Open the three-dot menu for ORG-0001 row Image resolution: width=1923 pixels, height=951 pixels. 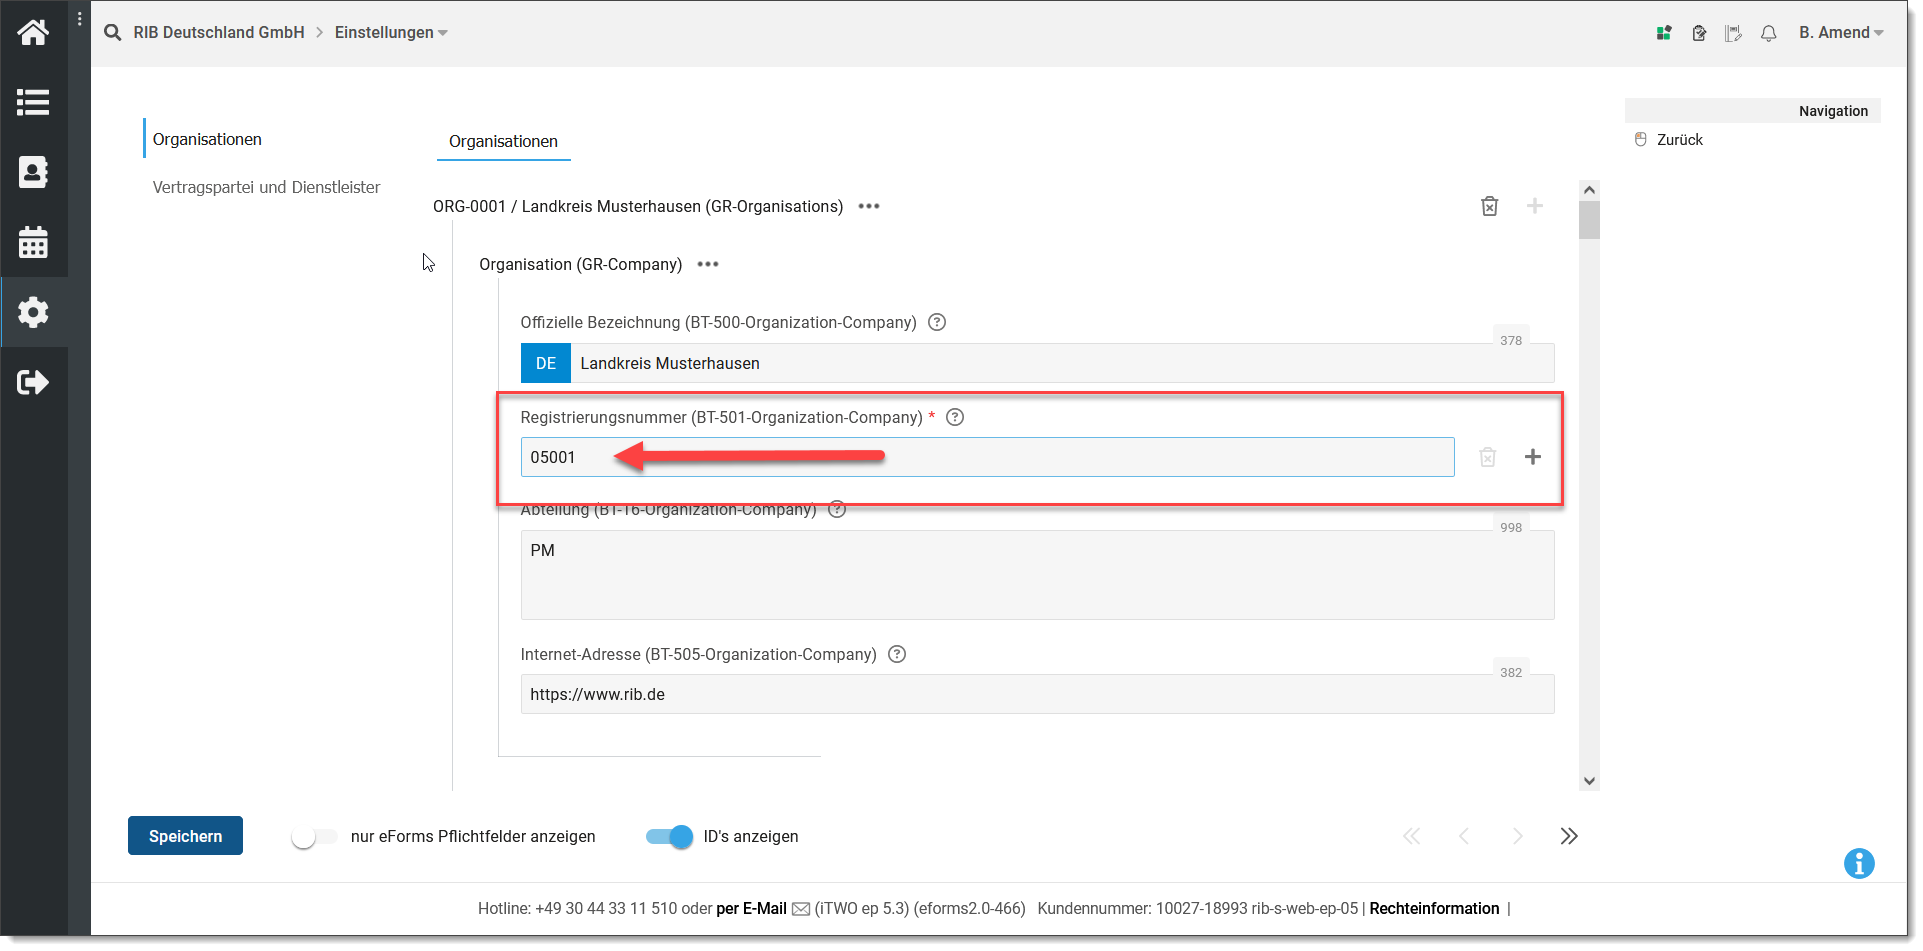(x=869, y=206)
